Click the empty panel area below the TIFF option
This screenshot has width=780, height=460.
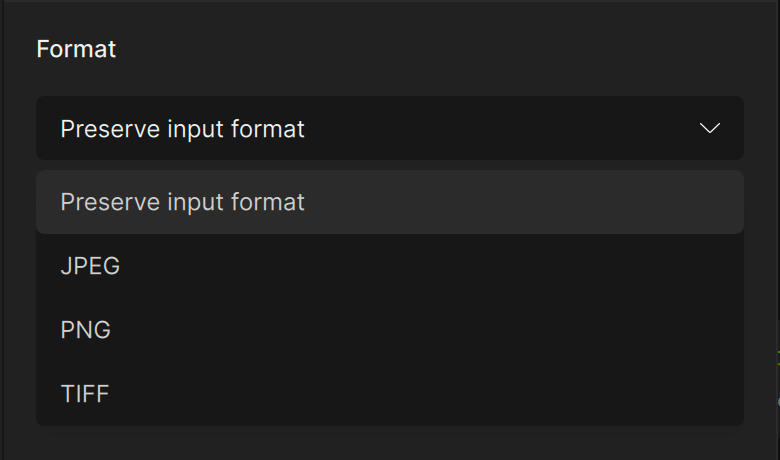coord(390,444)
